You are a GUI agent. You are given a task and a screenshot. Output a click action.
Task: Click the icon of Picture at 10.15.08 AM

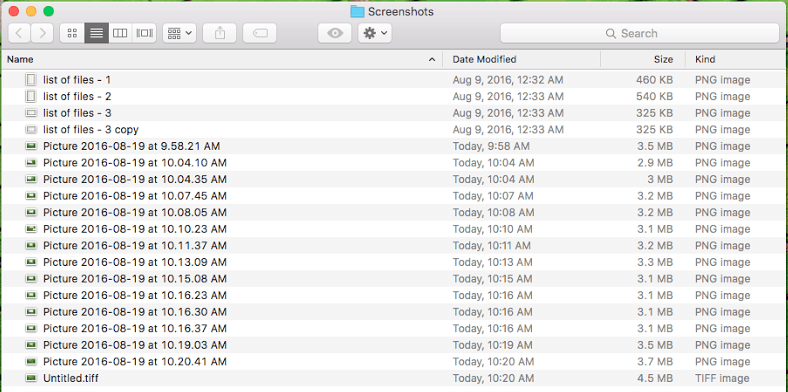tap(31, 278)
